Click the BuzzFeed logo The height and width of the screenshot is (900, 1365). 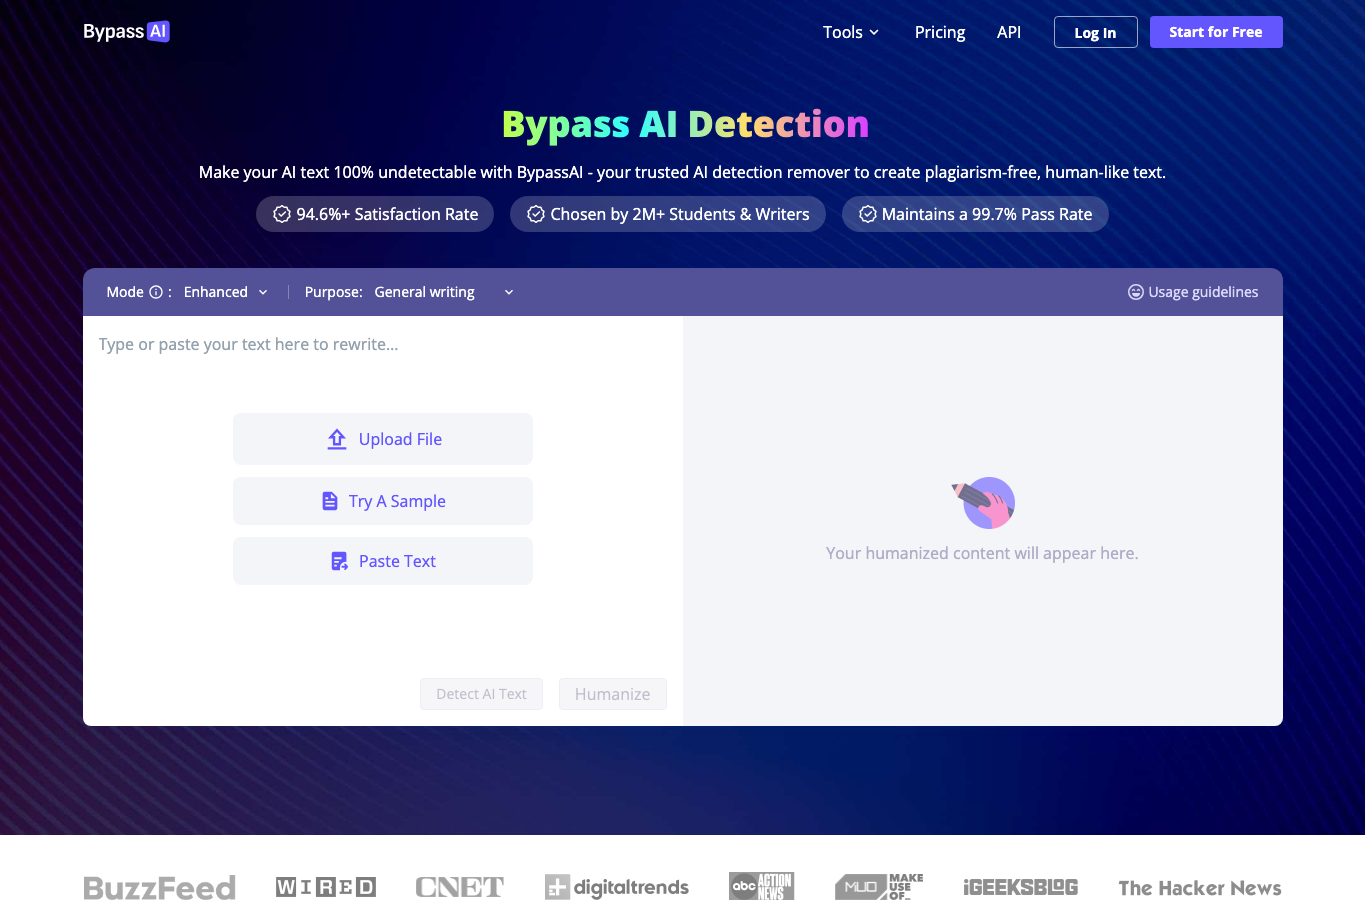(160, 888)
